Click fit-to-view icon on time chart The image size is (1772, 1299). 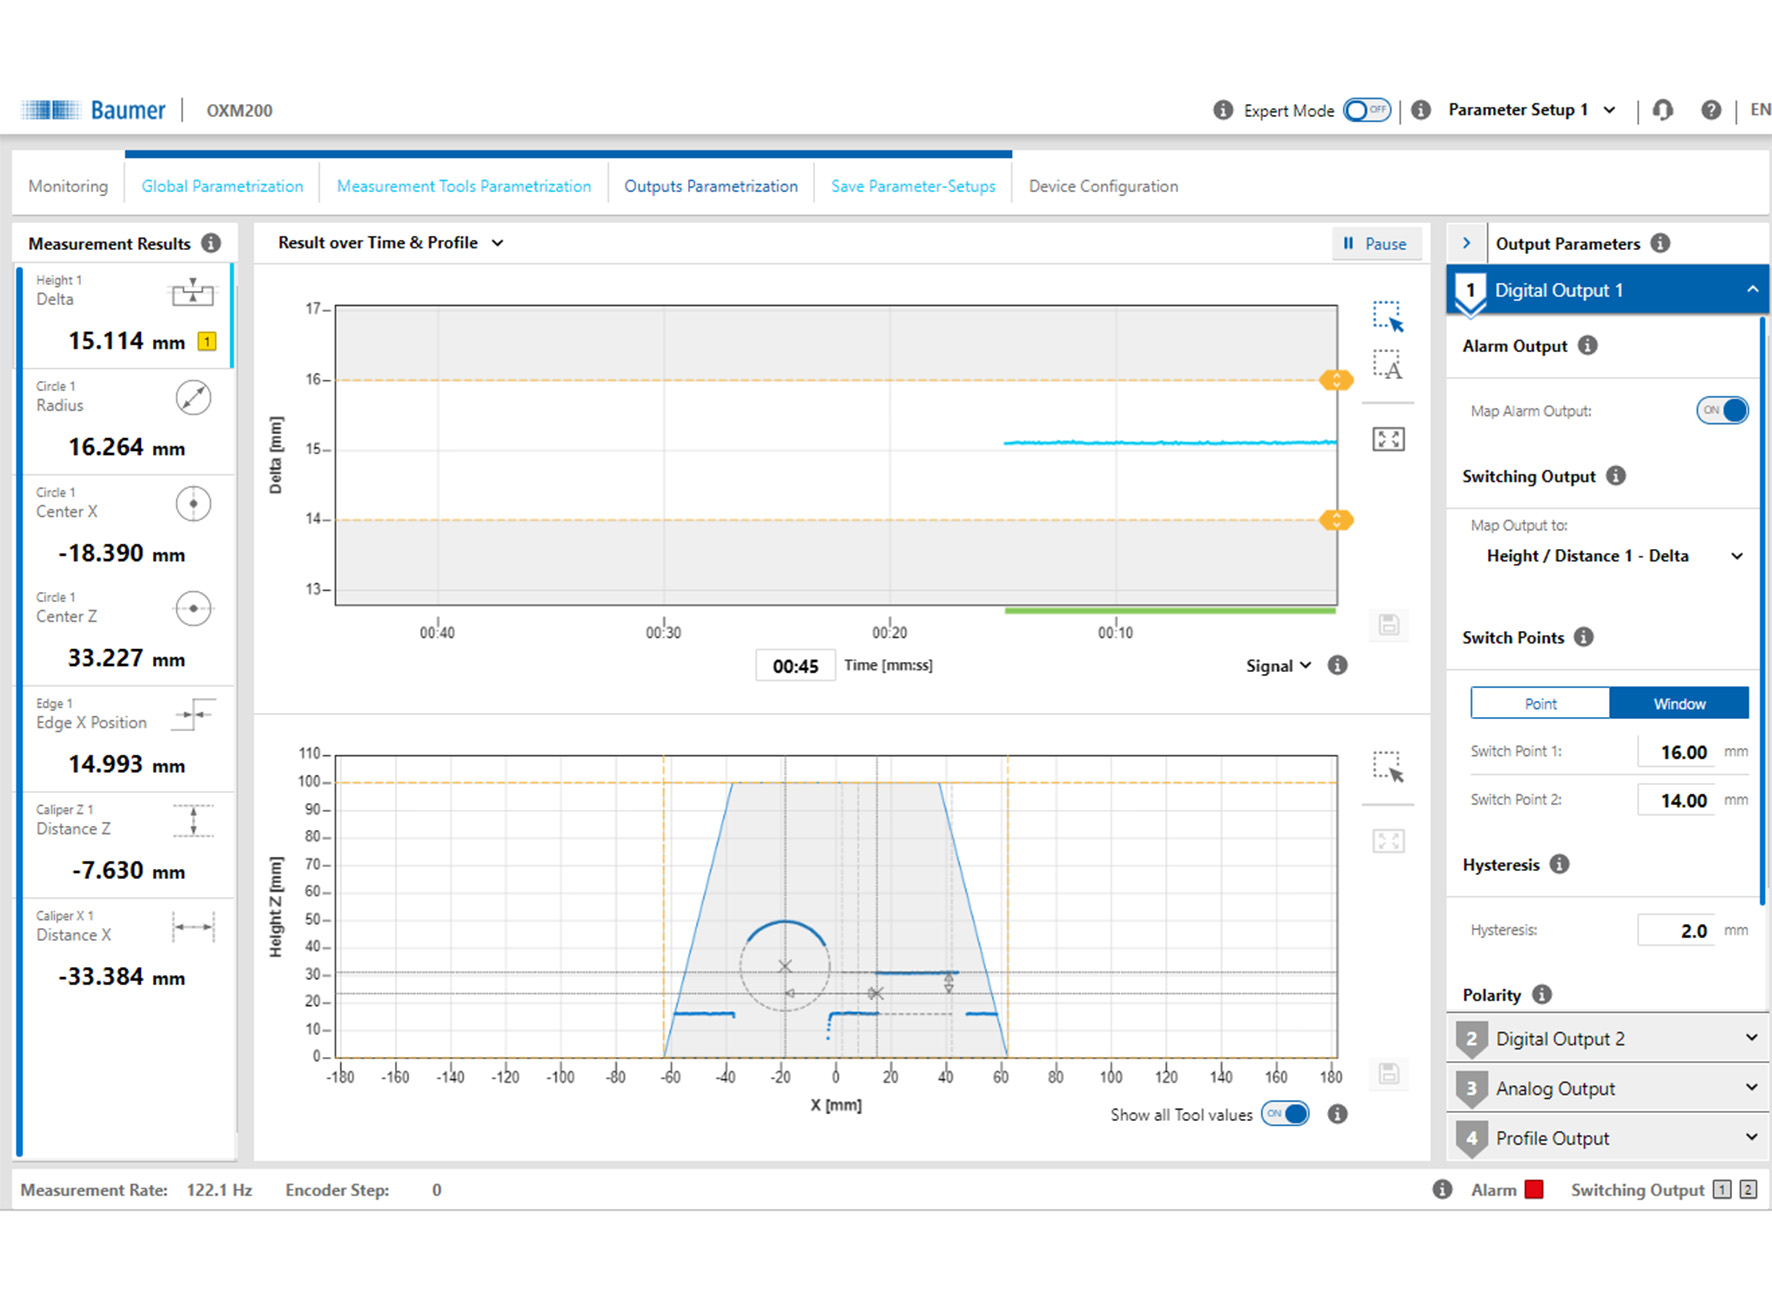click(x=1388, y=439)
